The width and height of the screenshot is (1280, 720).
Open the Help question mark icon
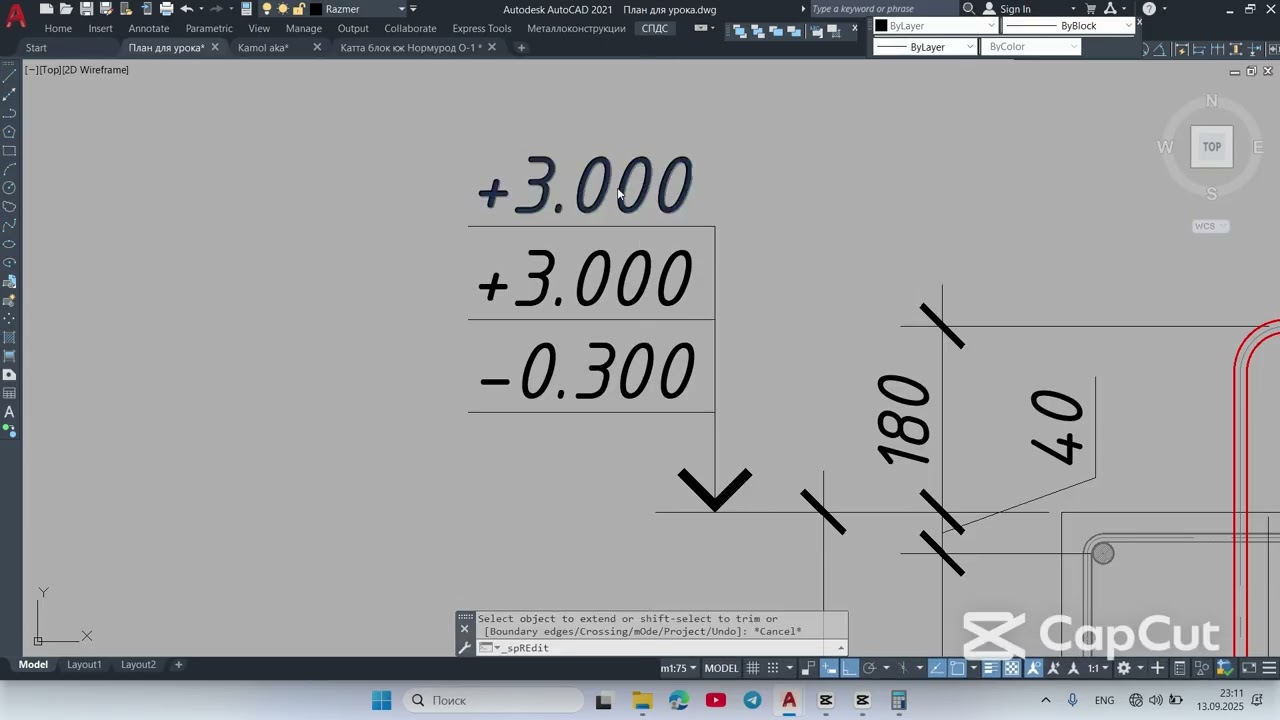coord(1149,9)
